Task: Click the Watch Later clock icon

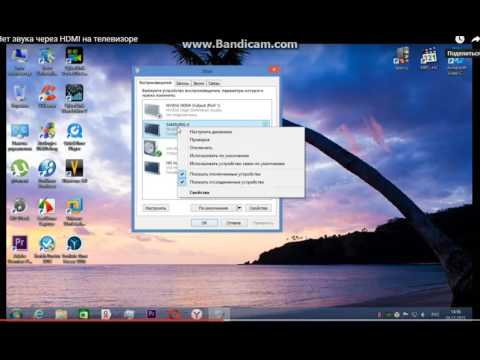Action: 460,39
